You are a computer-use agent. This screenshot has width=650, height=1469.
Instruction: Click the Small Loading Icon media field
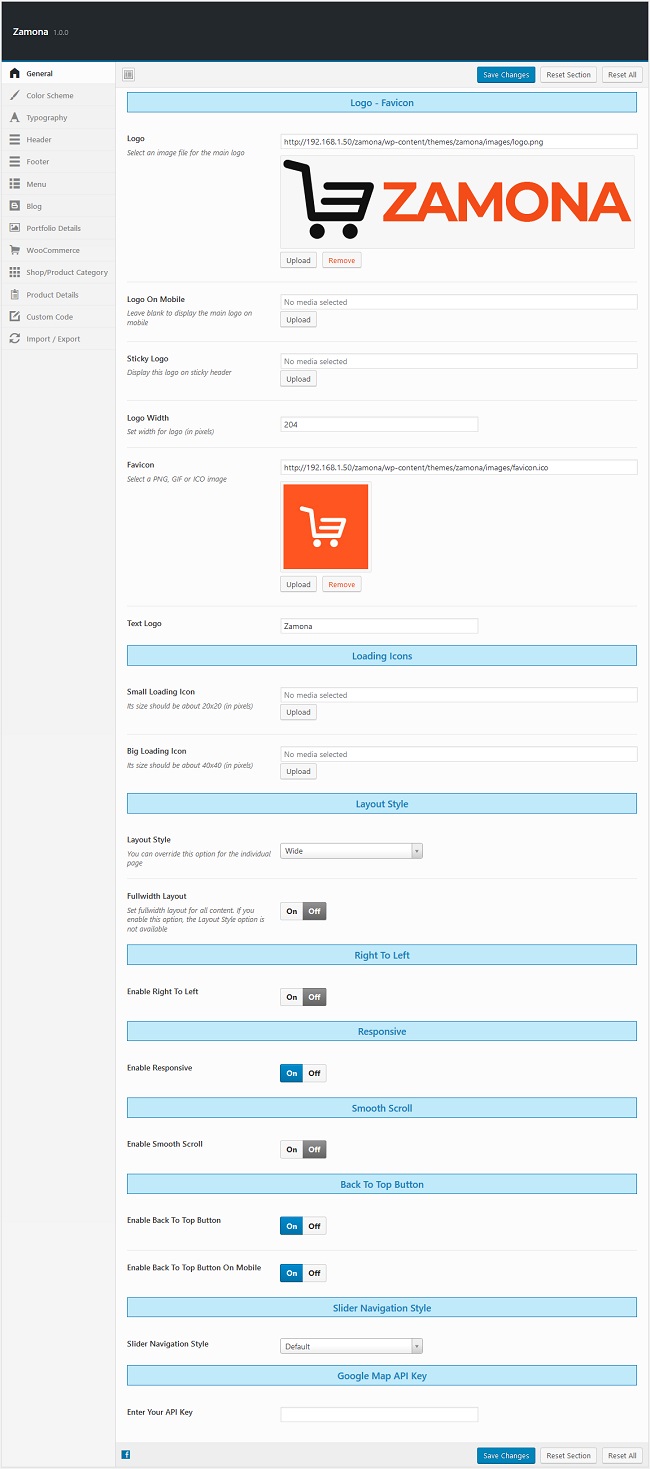tap(459, 695)
